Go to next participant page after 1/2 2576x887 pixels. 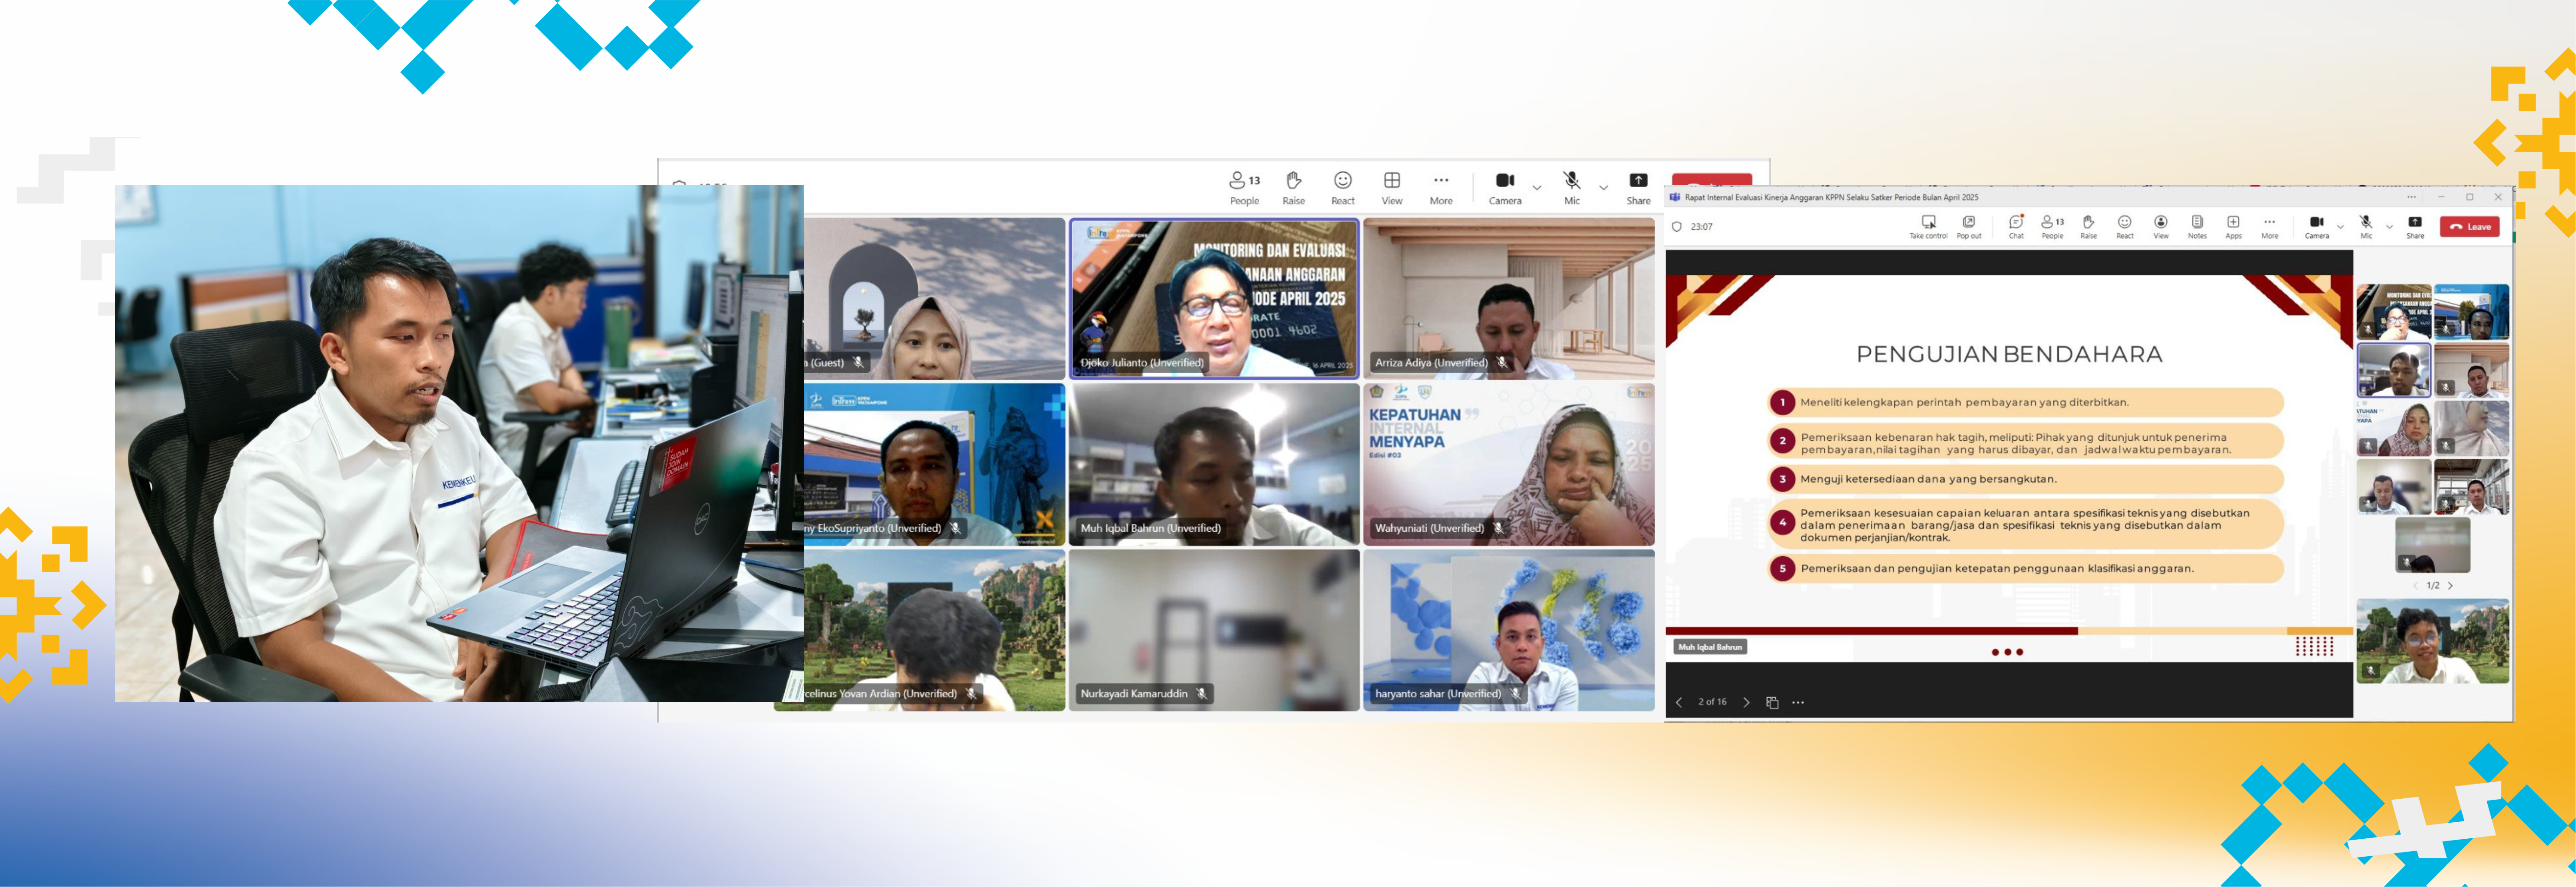2450,586
